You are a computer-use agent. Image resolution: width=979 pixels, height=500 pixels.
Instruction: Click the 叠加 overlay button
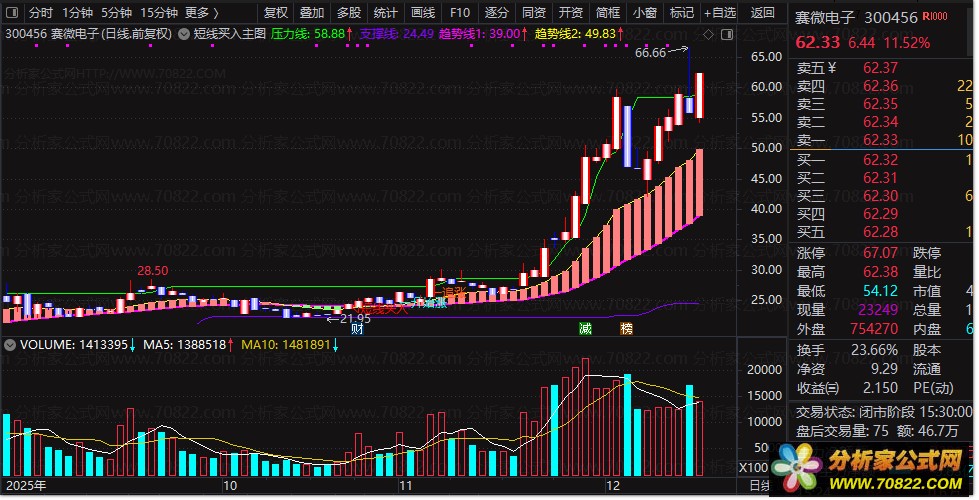(312, 12)
